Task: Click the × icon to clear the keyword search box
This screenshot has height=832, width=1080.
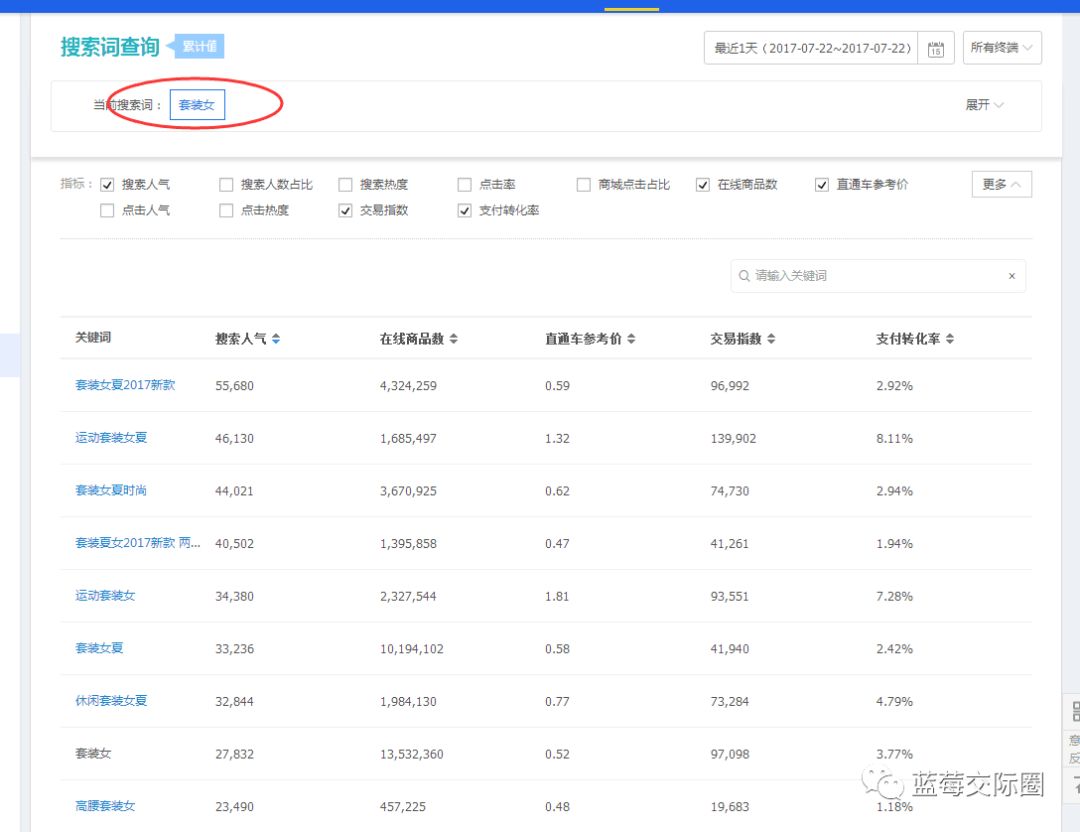Action: (1011, 276)
